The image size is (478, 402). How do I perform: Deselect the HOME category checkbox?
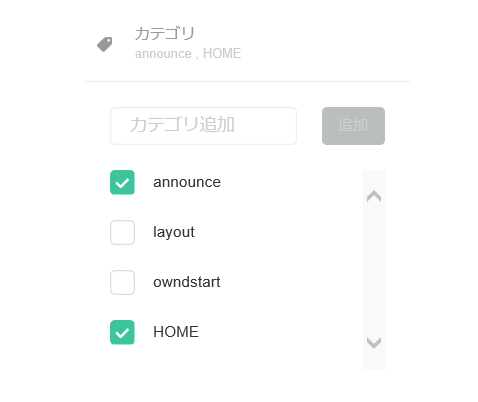click(x=122, y=332)
